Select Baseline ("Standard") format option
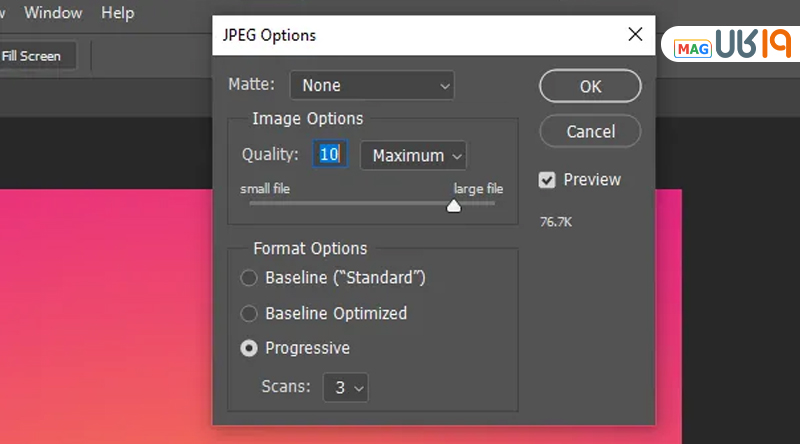The image size is (800, 444). pos(249,278)
